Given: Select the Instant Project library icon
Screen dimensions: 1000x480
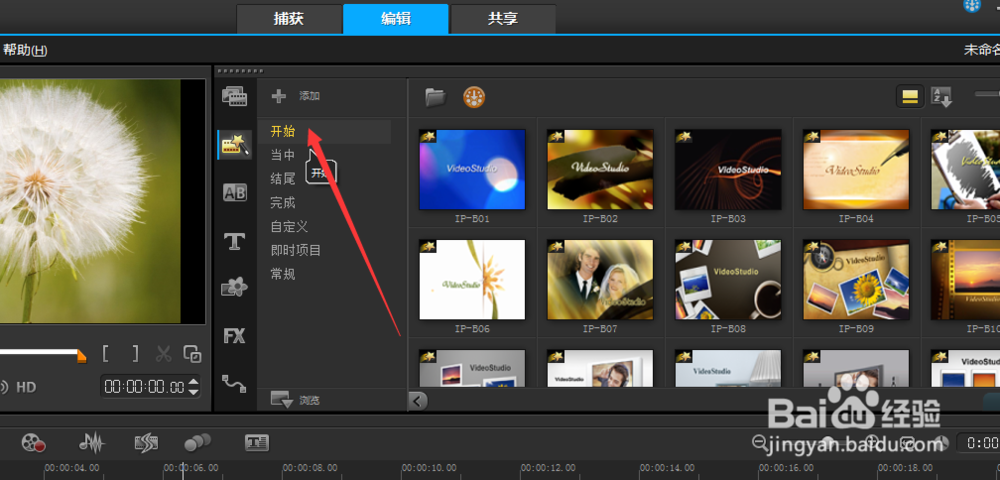Looking at the screenshot, I should pos(234,145).
